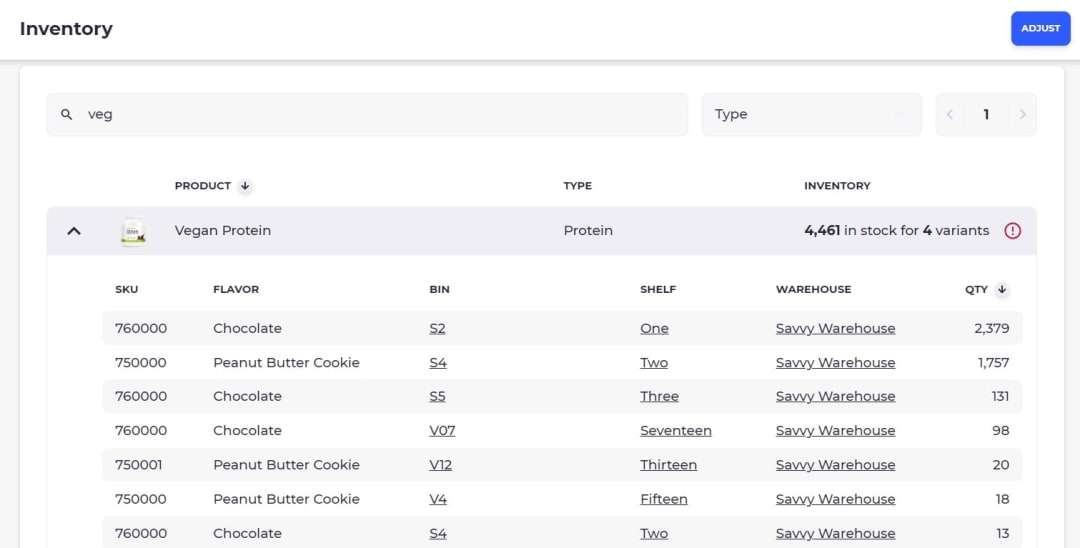The image size is (1080, 548).
Task: Select the Vegan Protein product name
Action: (222, 231)
